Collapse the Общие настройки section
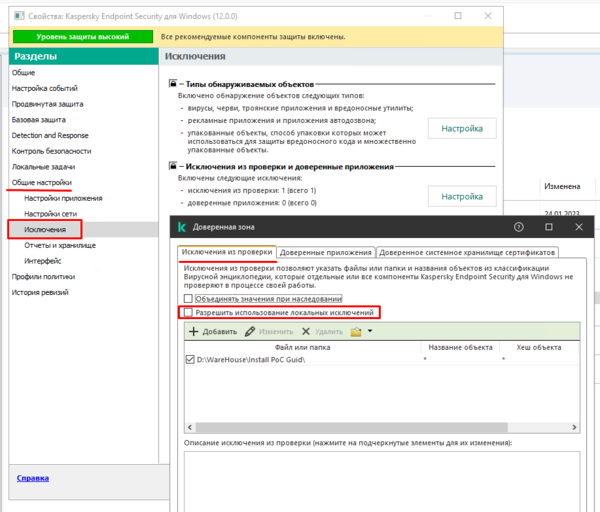Screen dimensions: 600x512 [x=41, y=183]
